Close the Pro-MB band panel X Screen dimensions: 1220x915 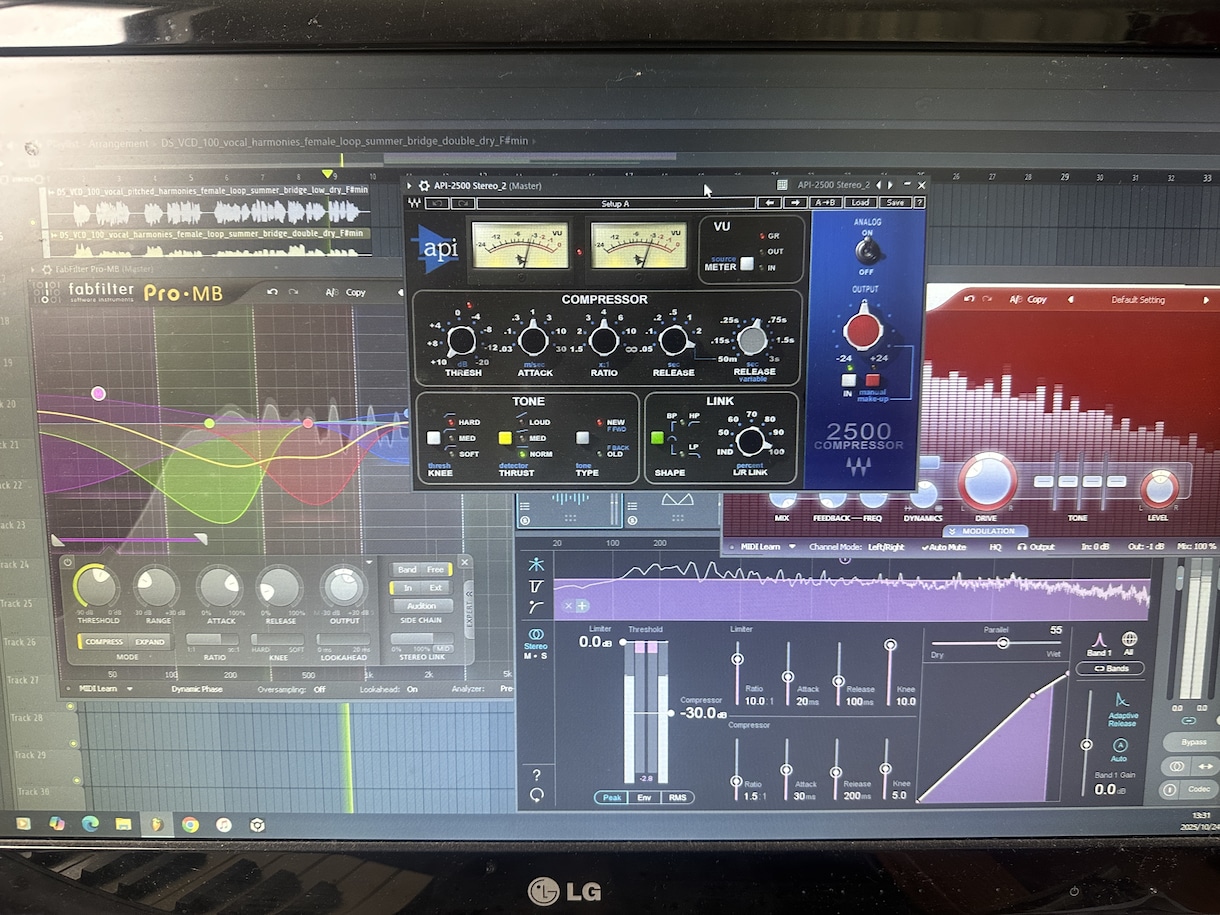tap(464, 562)
